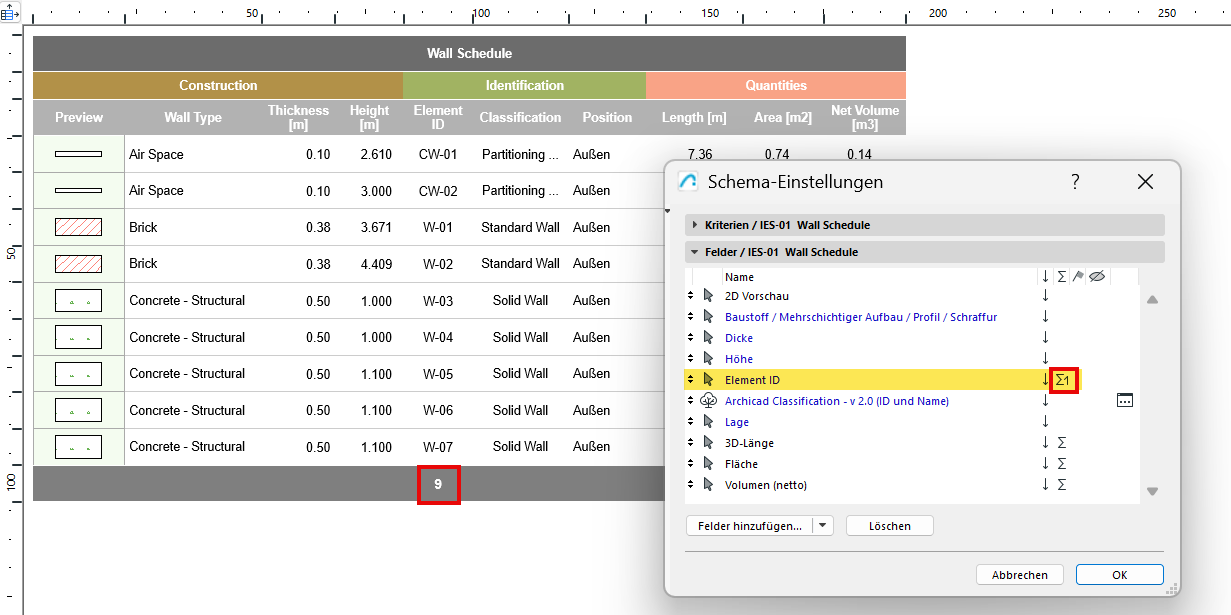Toggle sort arrow in the 3D-Länge row

pos(1045,443)
